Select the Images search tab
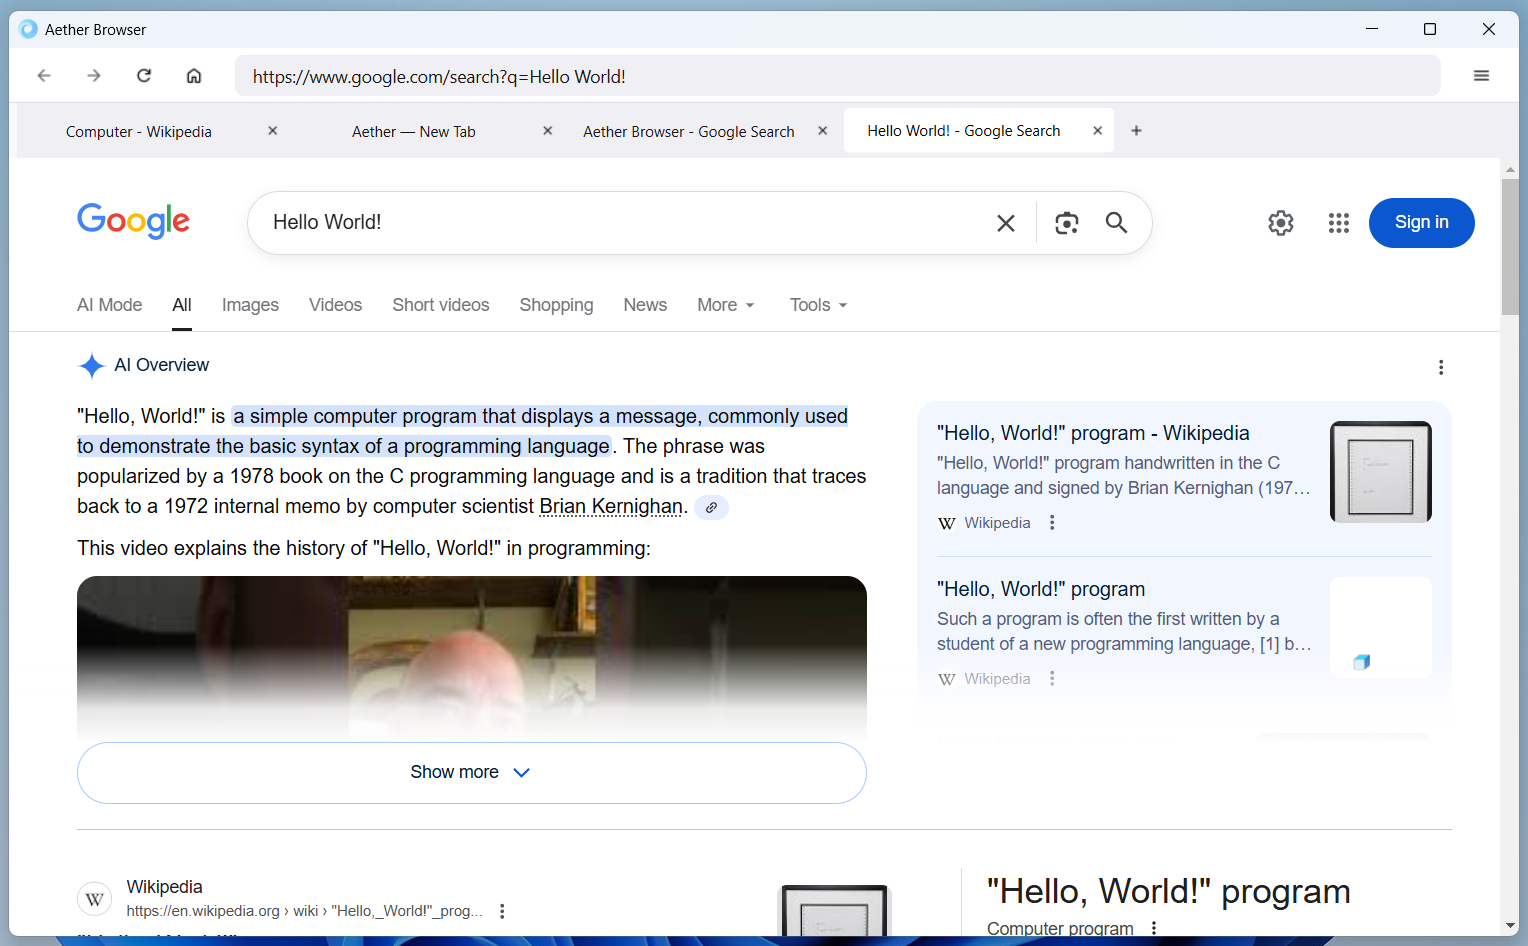 click(x=250, y=305)
